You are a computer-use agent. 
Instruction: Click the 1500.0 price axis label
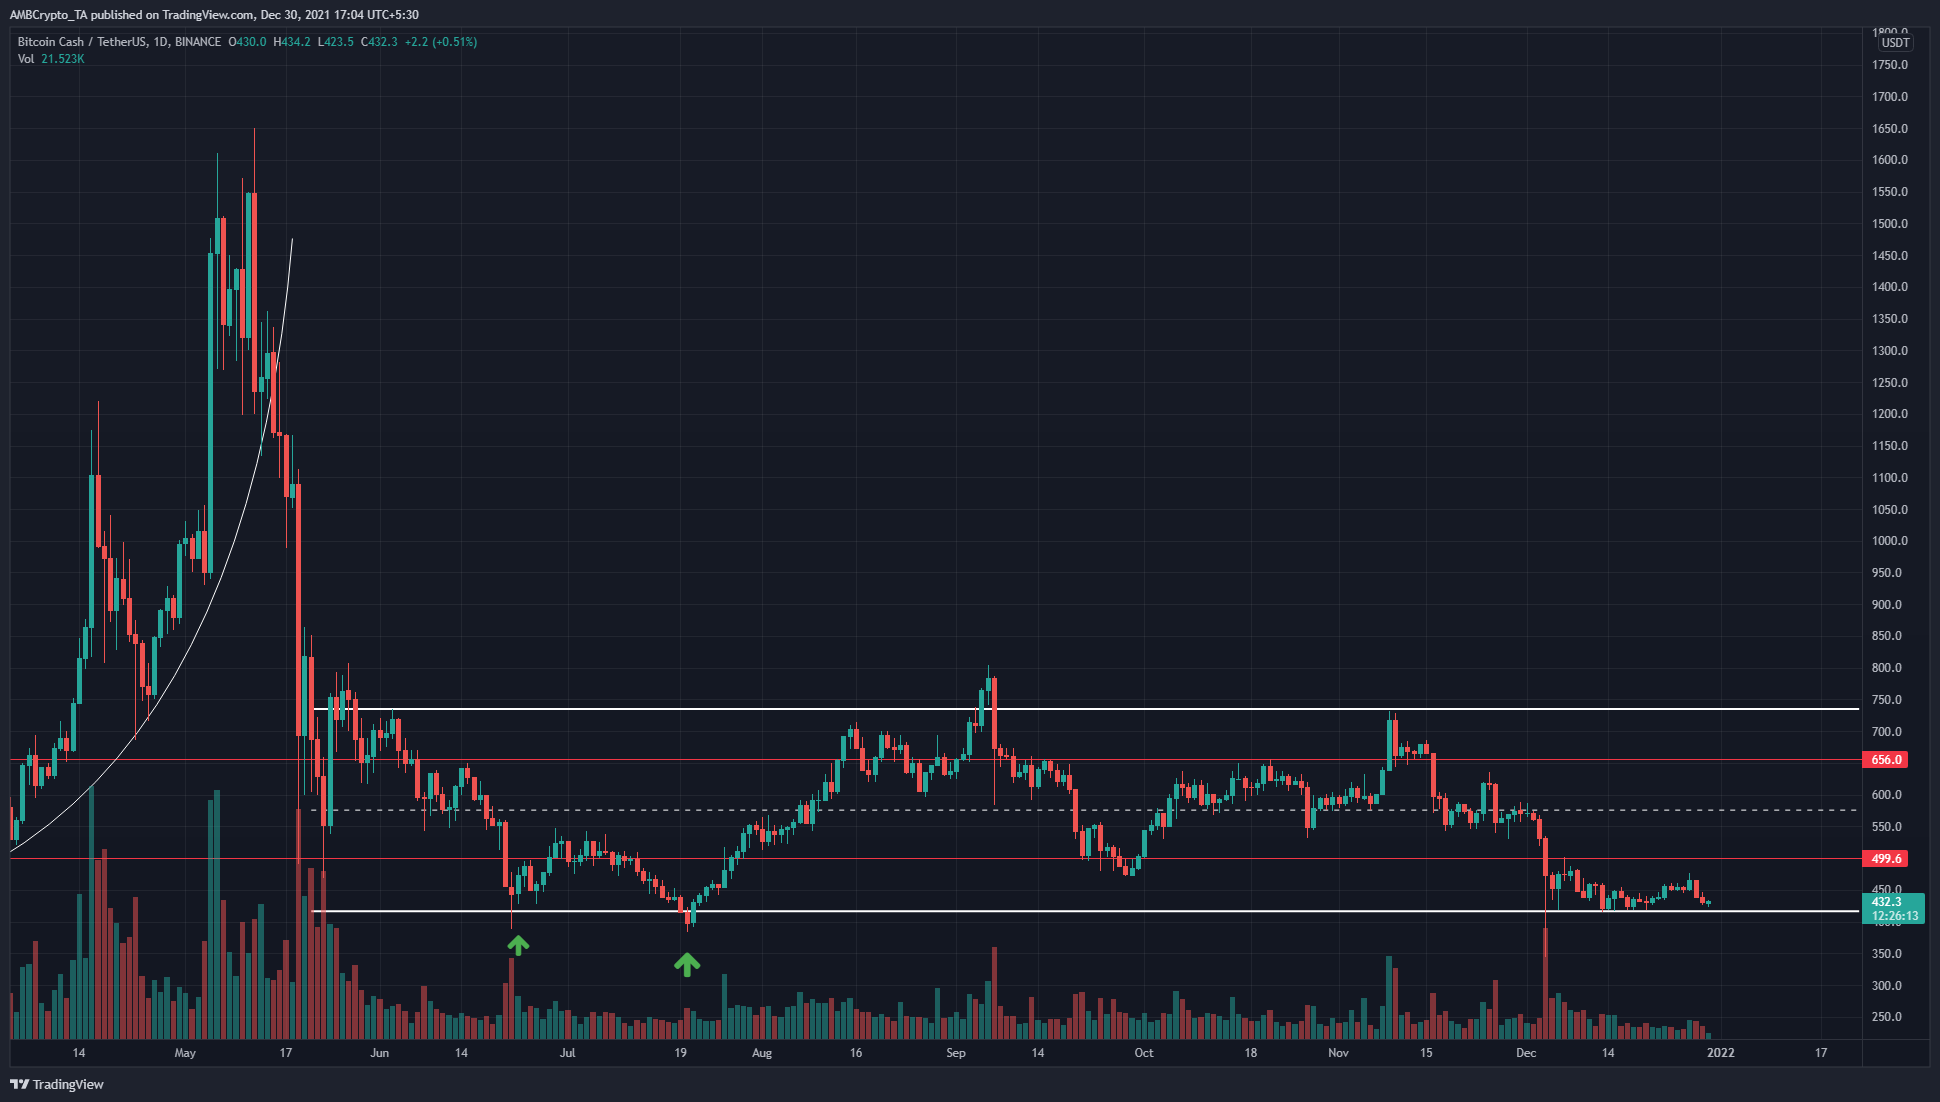coord(1890,224)
